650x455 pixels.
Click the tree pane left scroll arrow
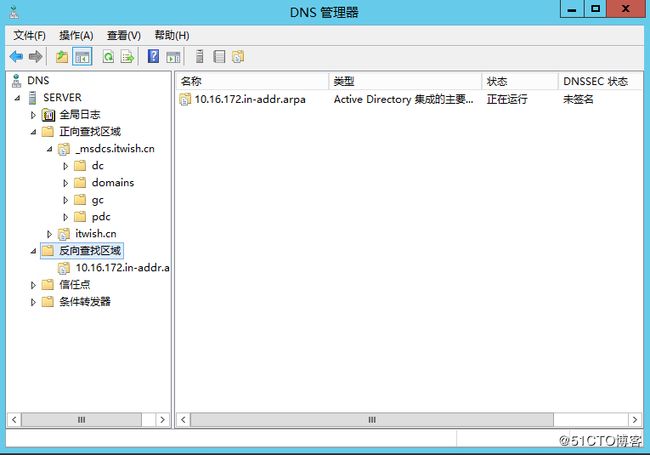click(14, 420)
